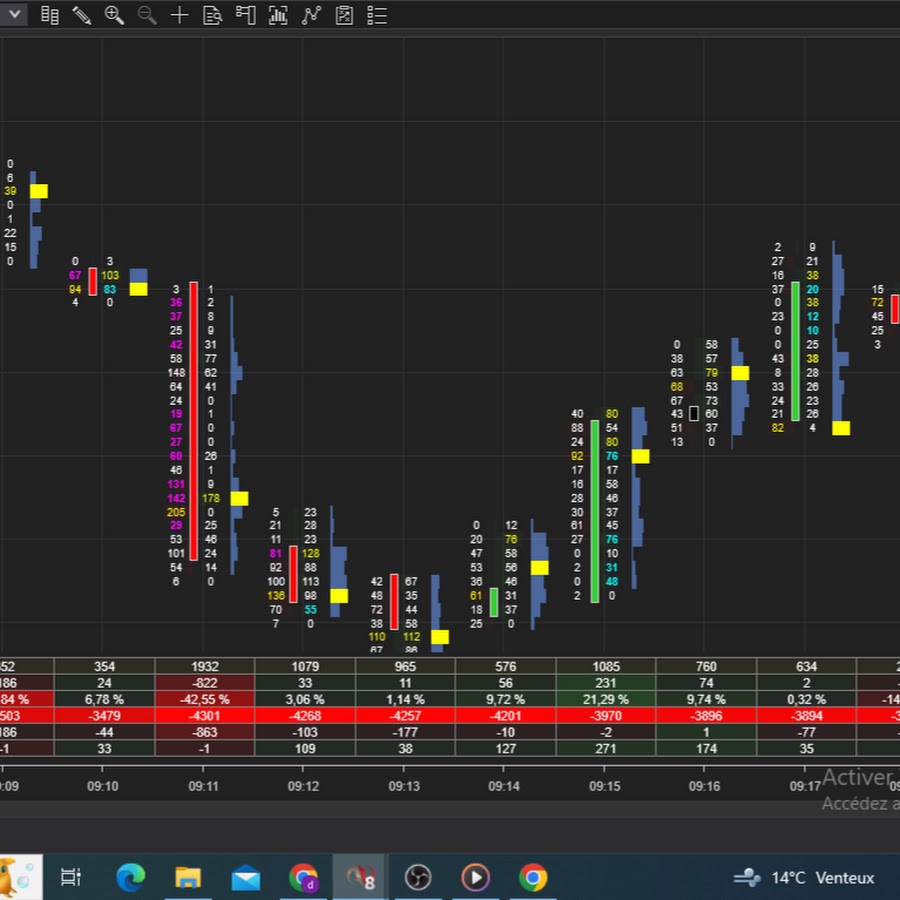Select the -177 table cell
Image resolution: width=900 pixels, height=900 pixels.
tap(405, 732)
